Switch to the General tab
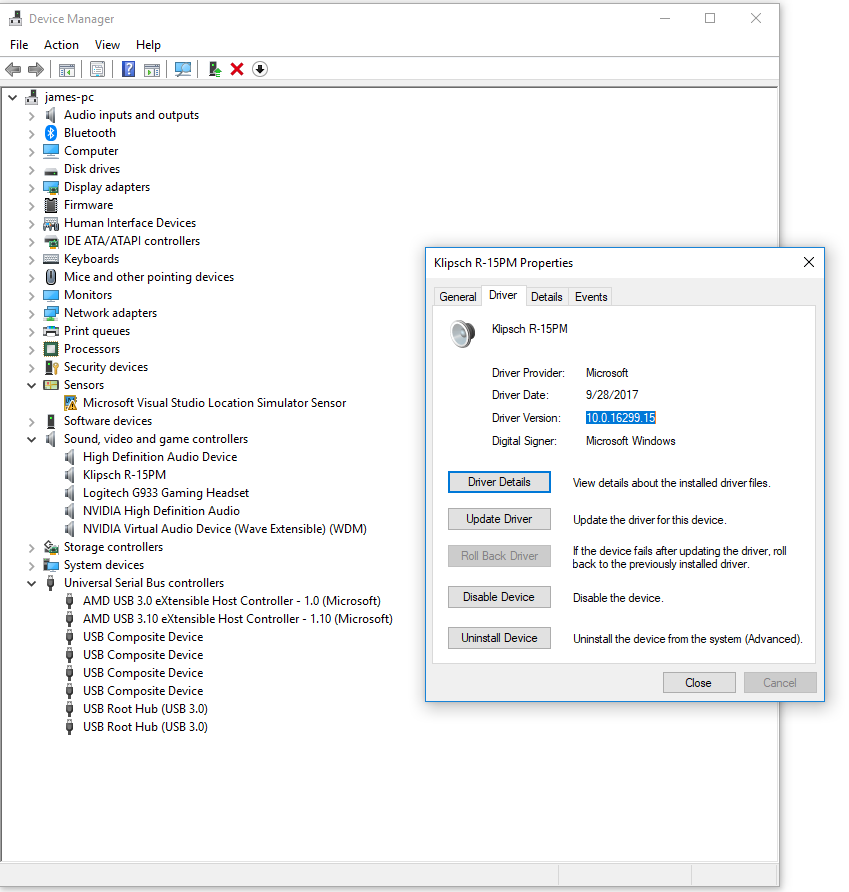Screen dimensions: 849x892 tap(458, 296)
